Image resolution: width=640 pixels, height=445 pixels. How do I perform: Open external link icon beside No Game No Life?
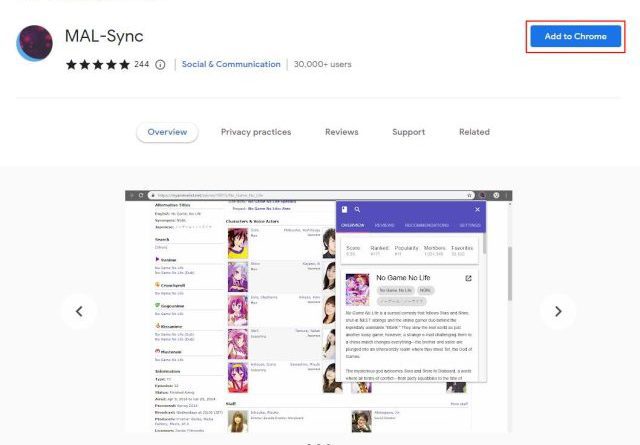click(468, 278)
